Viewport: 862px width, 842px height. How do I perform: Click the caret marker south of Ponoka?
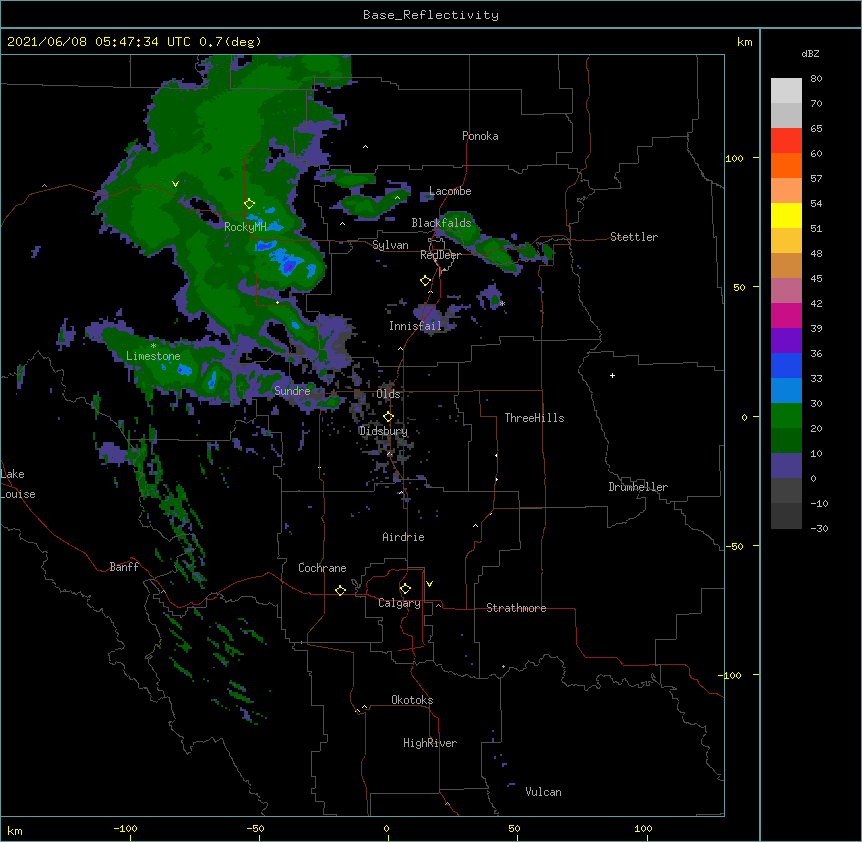point(366,147)
